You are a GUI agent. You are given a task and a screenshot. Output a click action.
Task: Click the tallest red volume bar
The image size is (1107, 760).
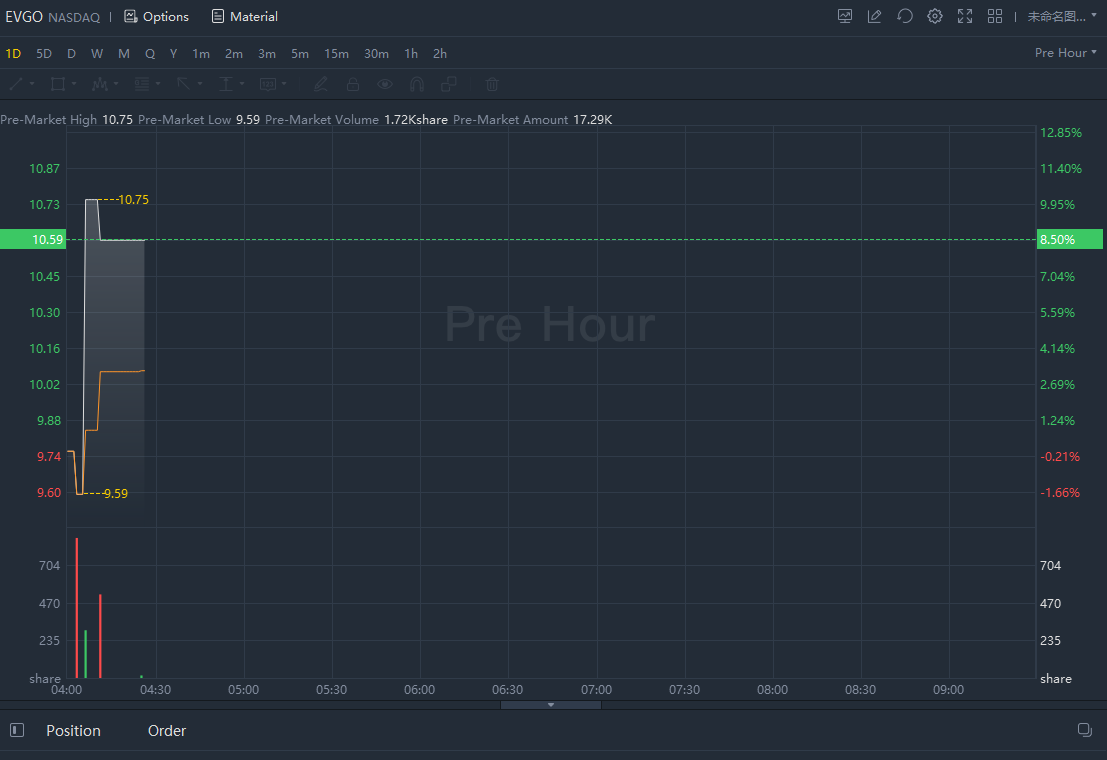pyautogui.click(x=77, y=608)
